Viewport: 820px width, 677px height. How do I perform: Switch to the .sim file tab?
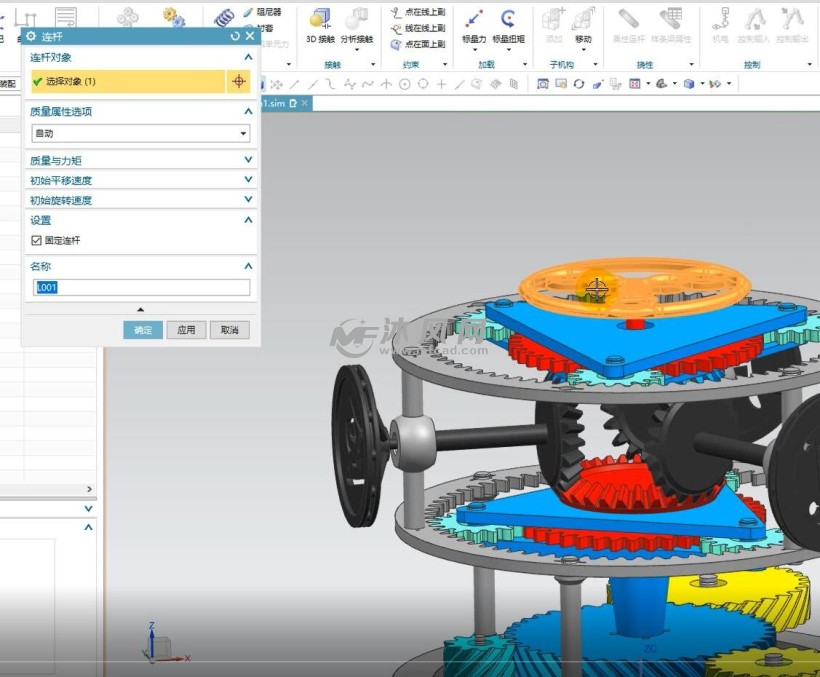point(278,104)
